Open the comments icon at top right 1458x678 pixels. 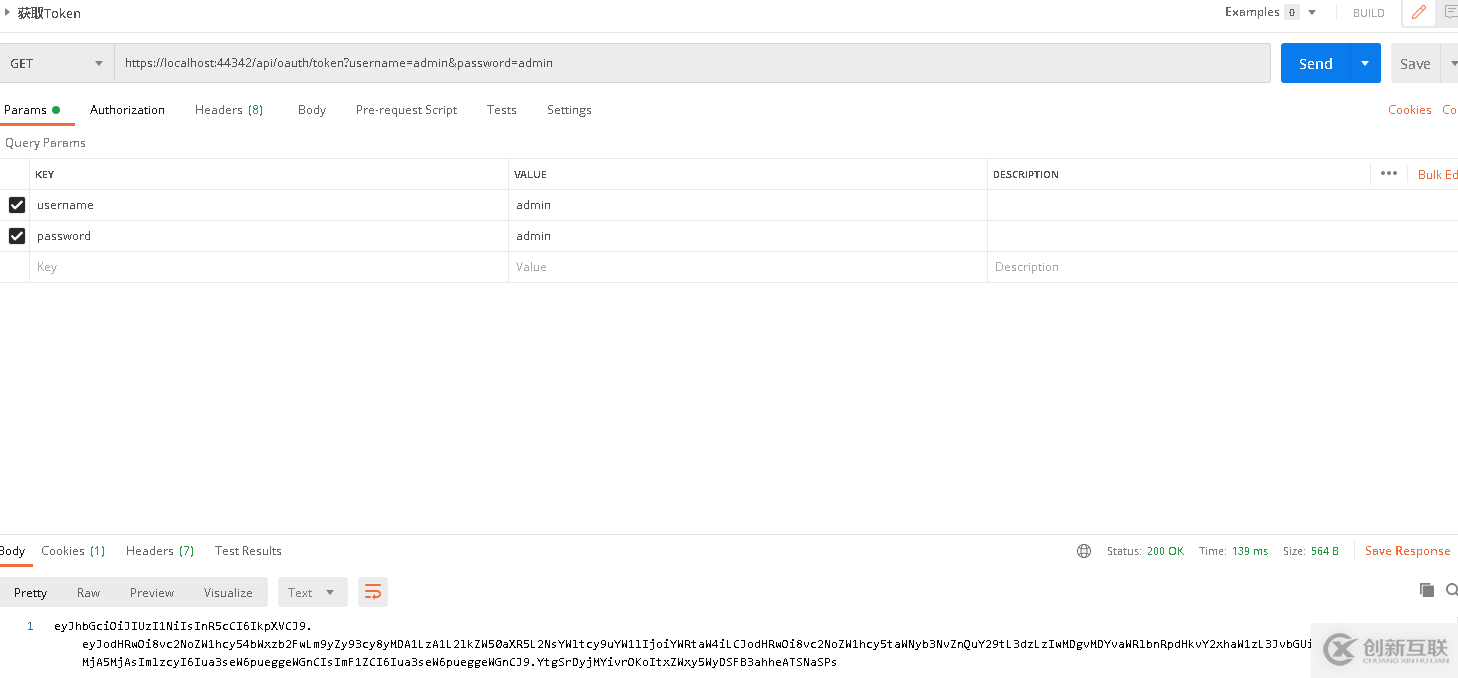click(x=1450, y=13)
